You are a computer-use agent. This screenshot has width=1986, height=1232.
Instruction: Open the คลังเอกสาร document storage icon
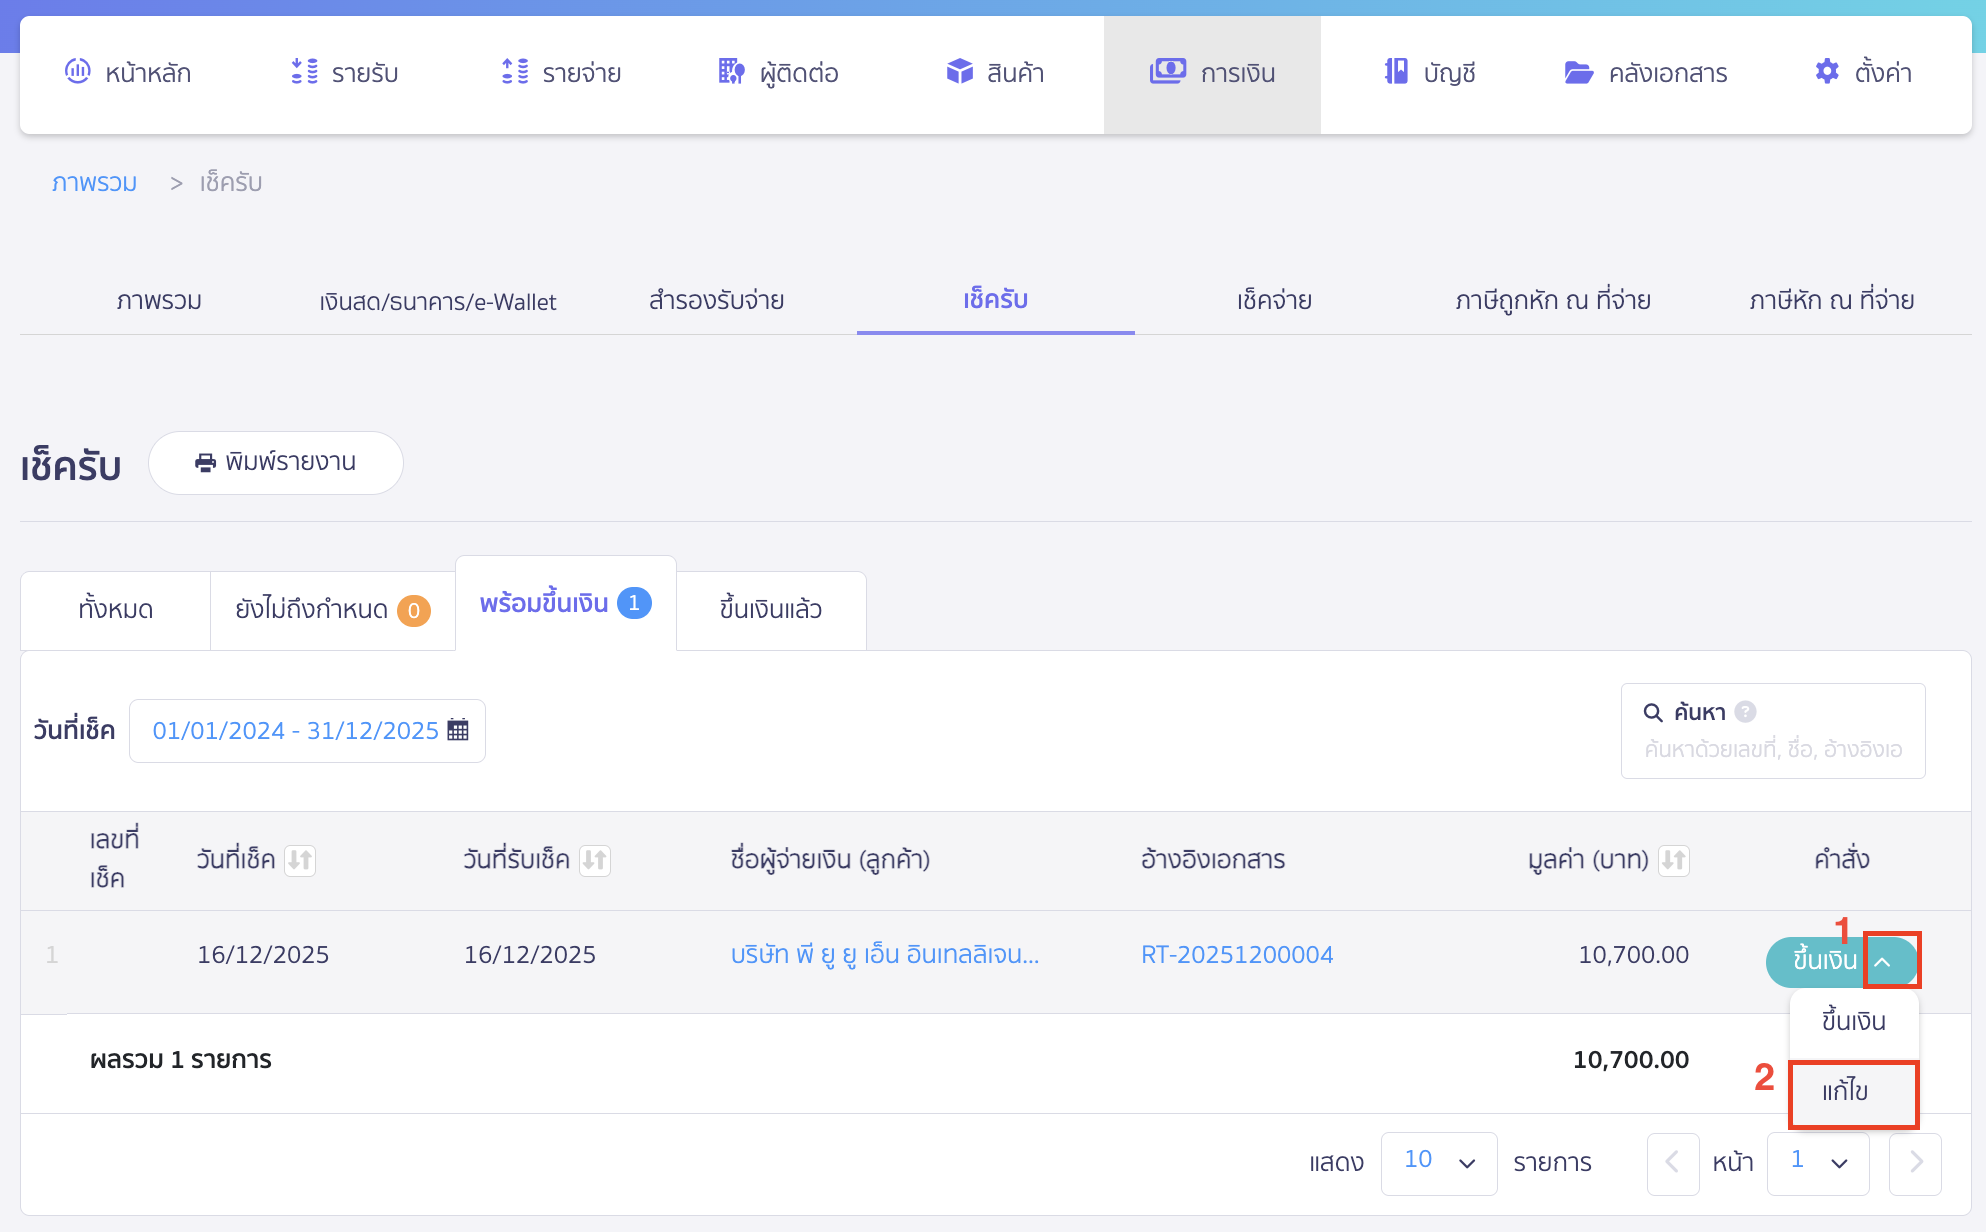(x=1578, y=72)
